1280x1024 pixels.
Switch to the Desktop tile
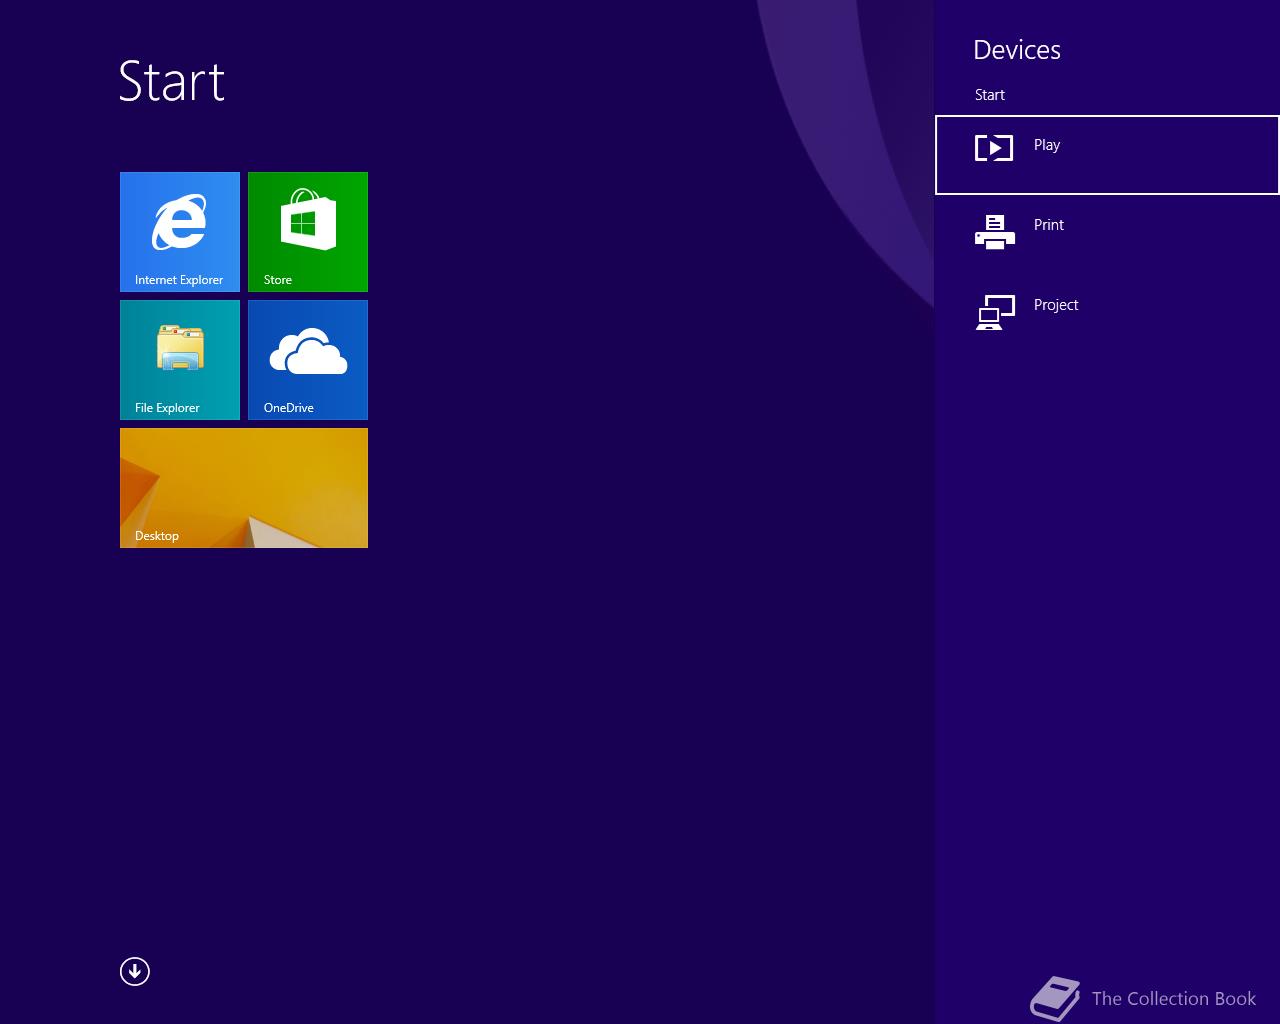(x=244, y=488)
